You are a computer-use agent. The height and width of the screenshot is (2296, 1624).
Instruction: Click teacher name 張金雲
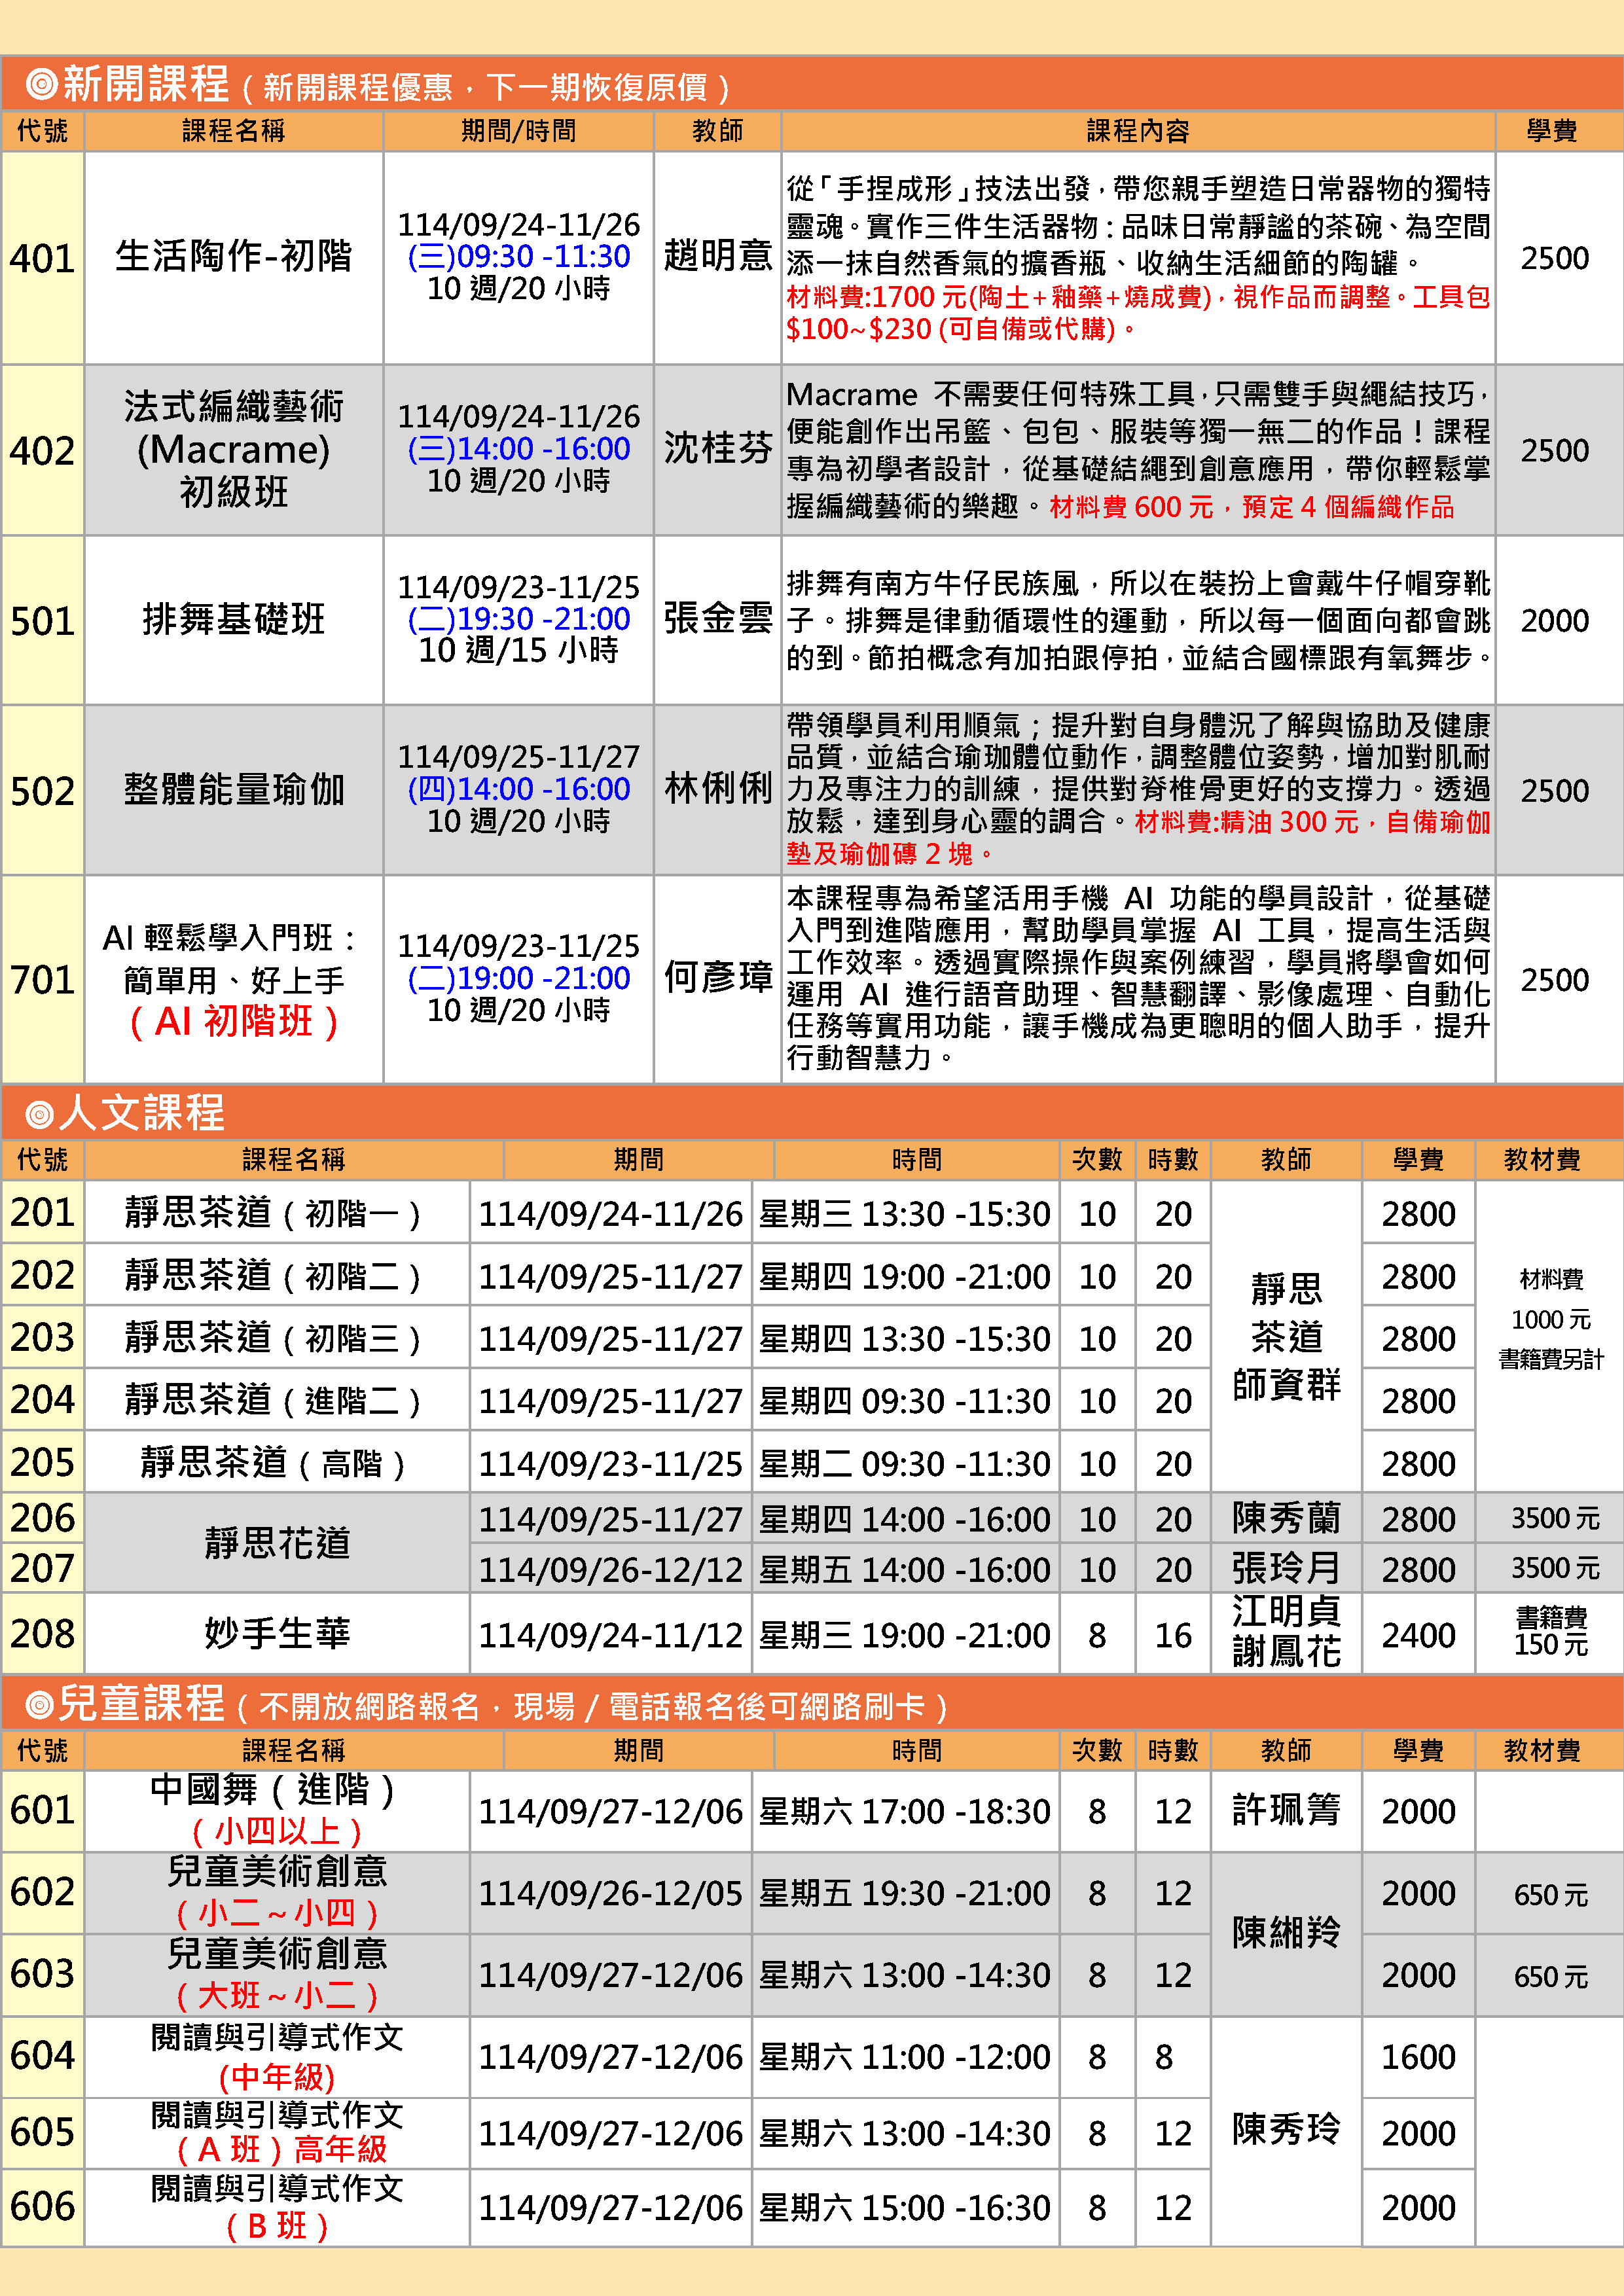click(718, 618)
